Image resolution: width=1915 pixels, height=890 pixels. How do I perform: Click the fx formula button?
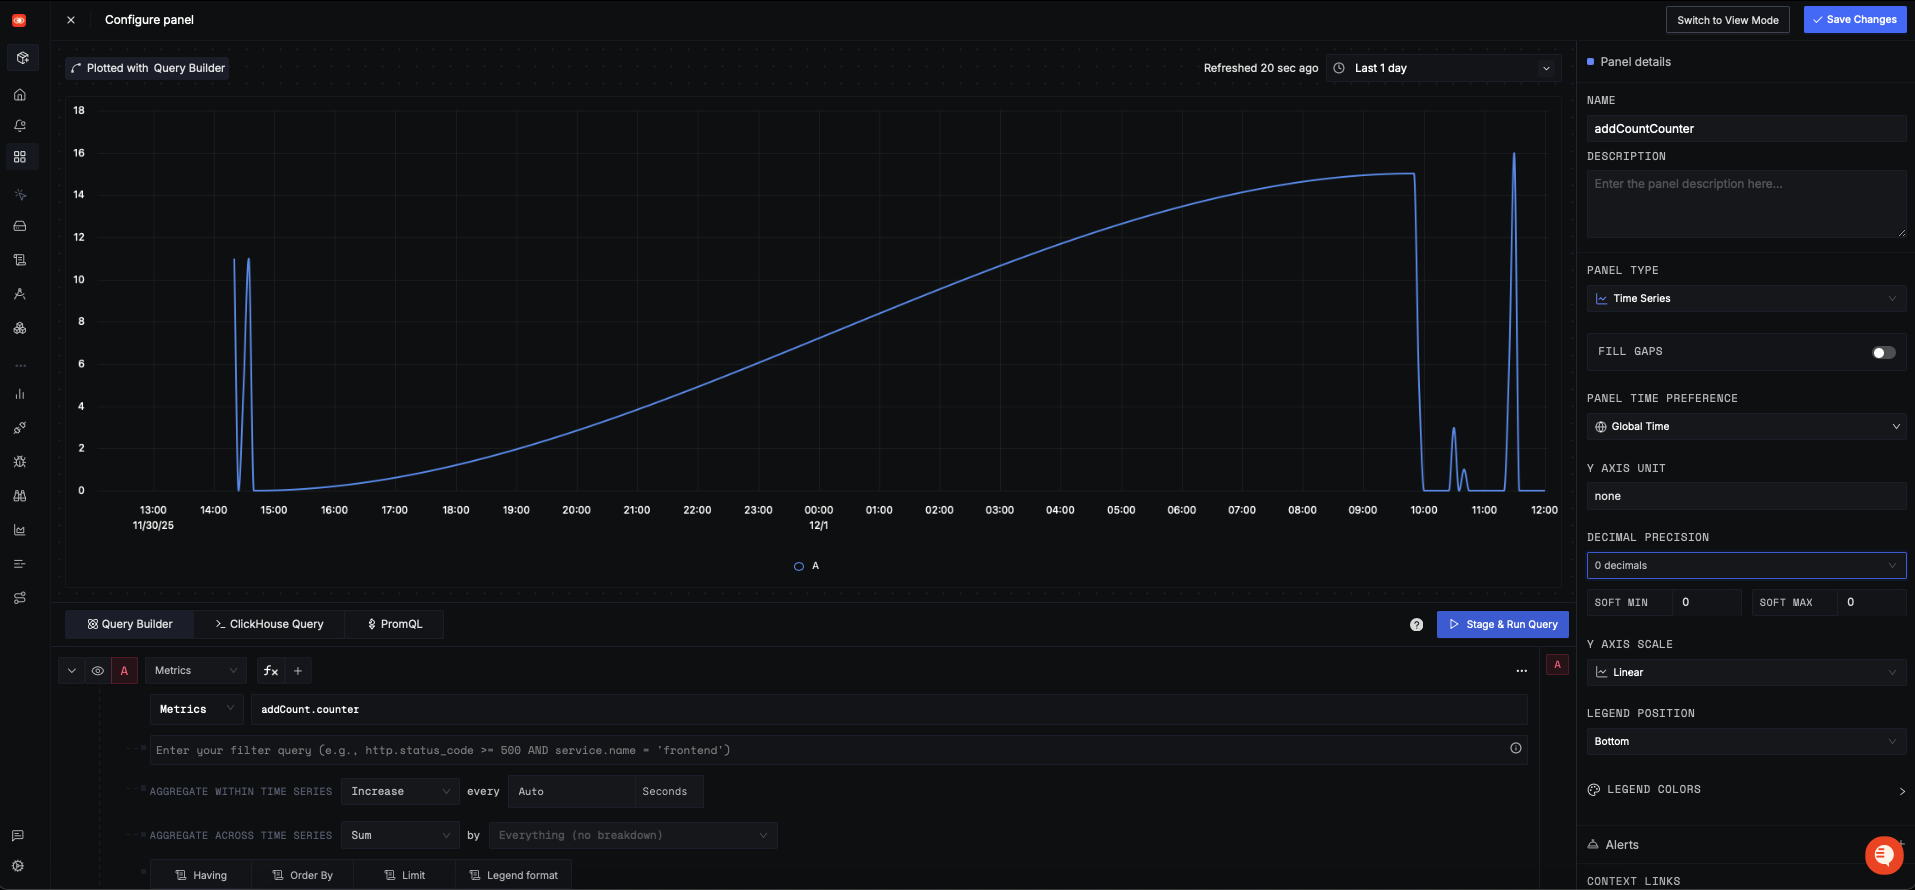point(271,671)
